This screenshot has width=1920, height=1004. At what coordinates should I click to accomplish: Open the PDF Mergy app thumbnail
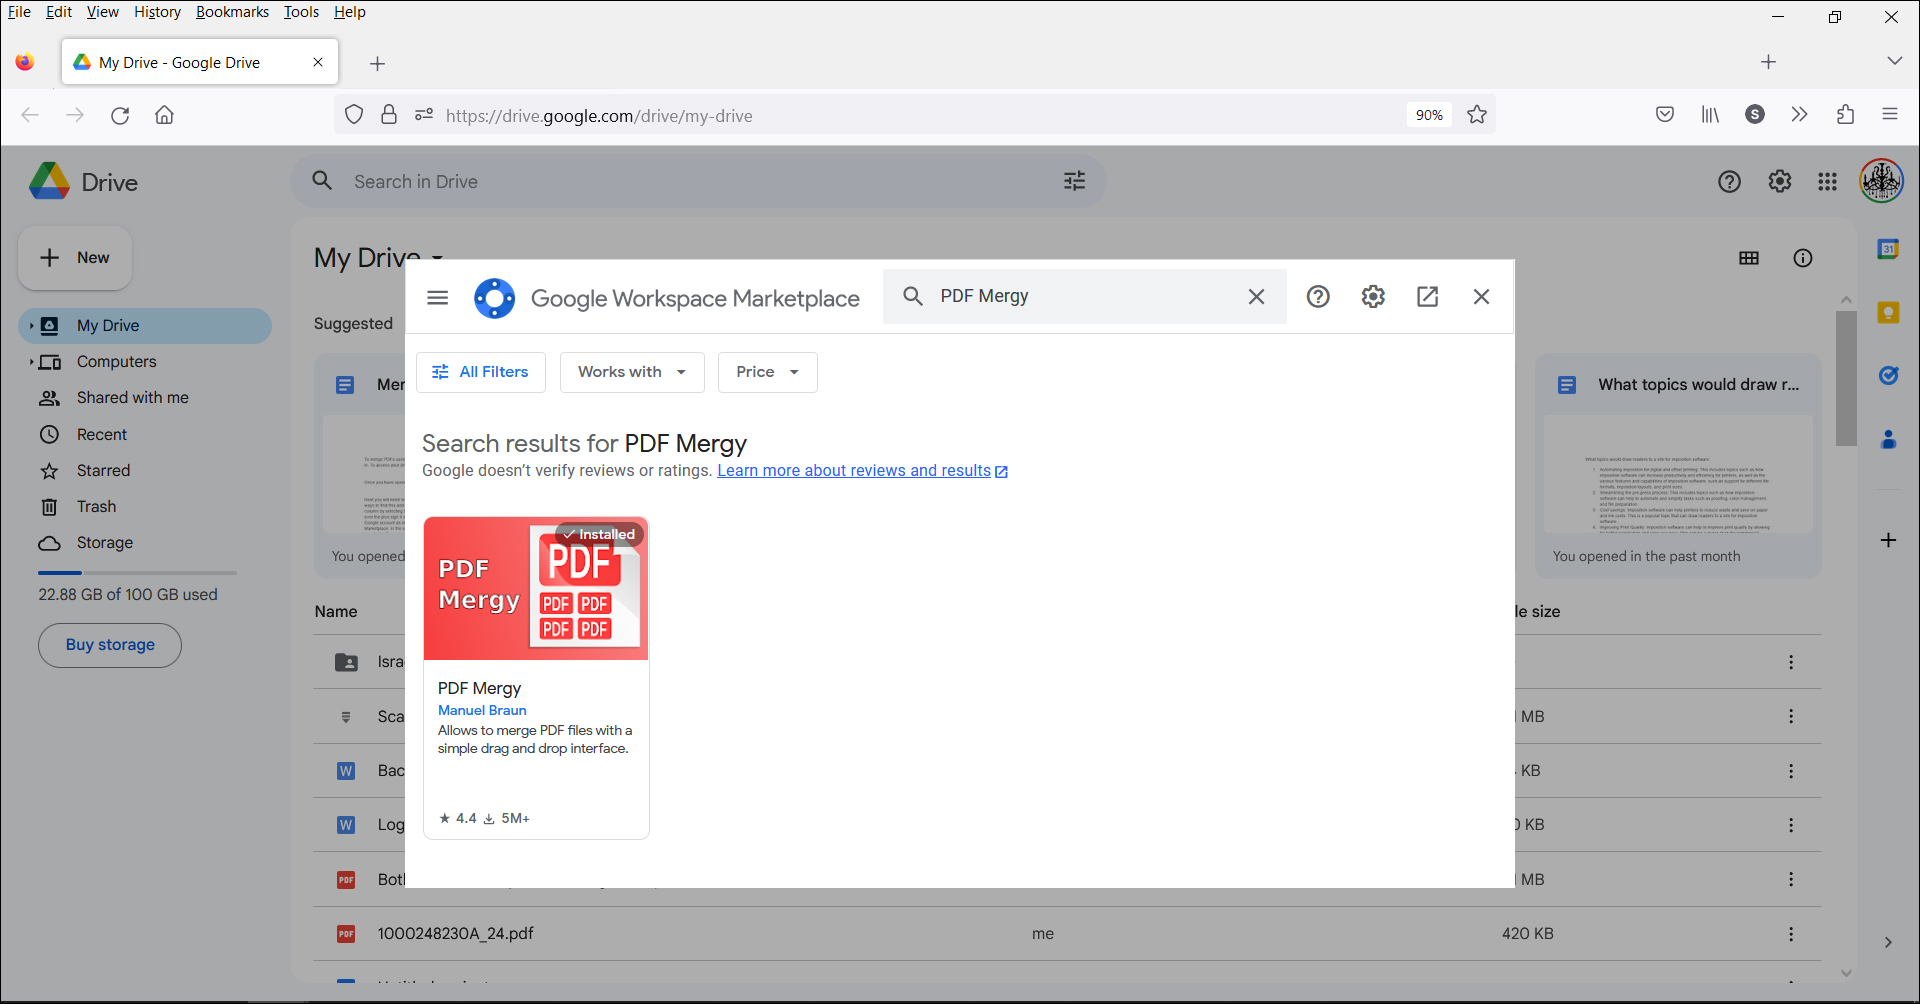536,589
